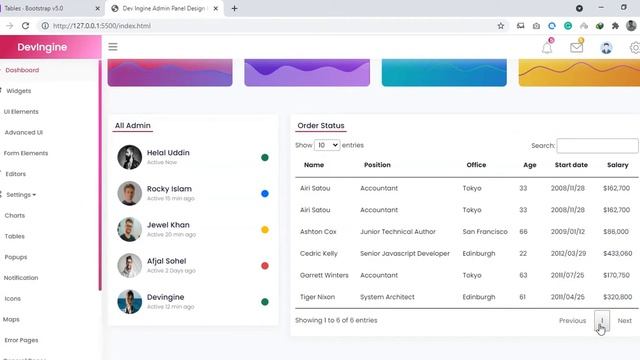Close the Dev Ingine Admin Panel tab
This screenshot has height=360, width=640.
coord(216,8)
